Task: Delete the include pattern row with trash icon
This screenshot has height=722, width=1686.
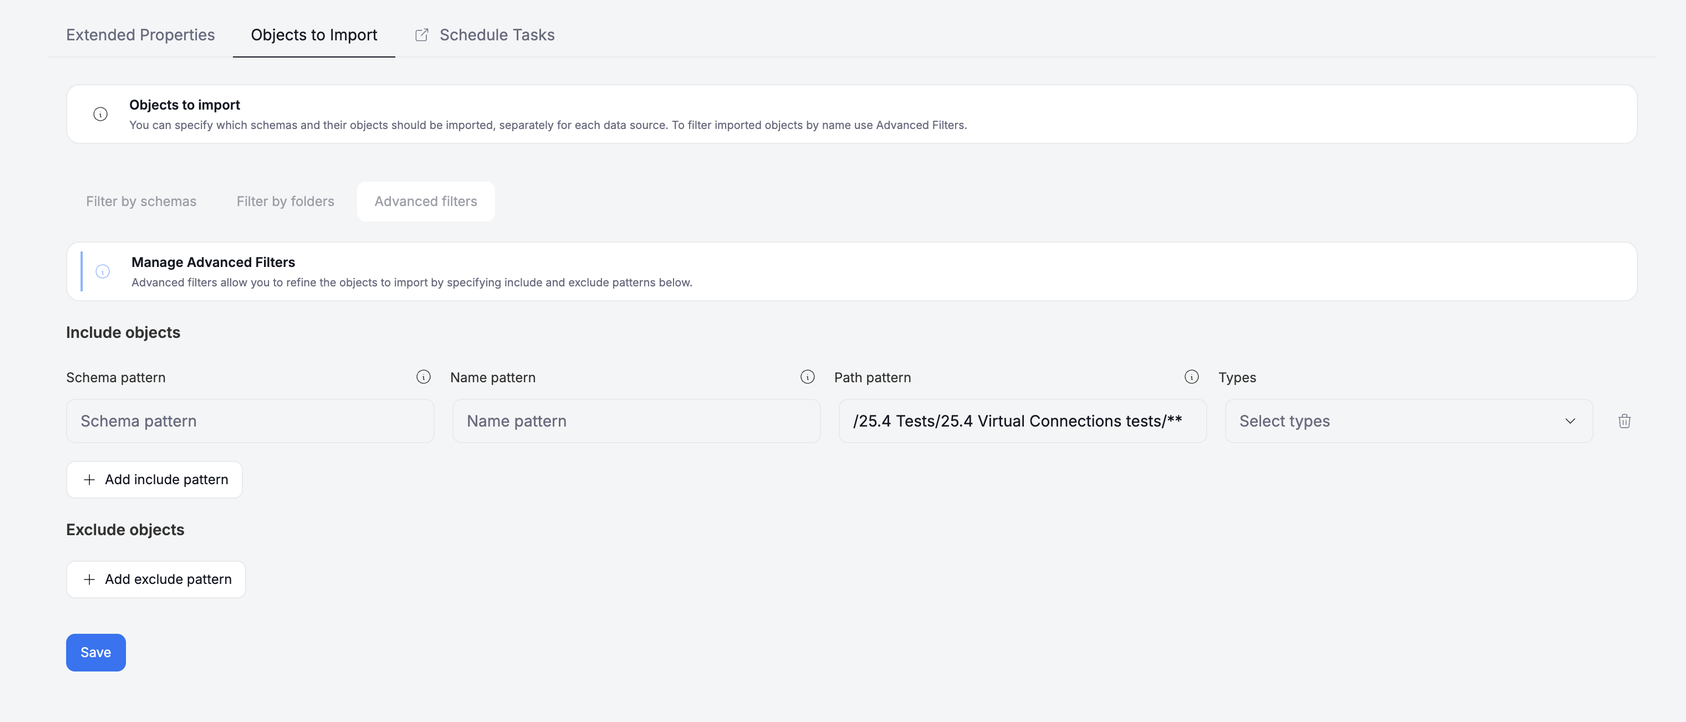Action: click(x=1624, y=421)
